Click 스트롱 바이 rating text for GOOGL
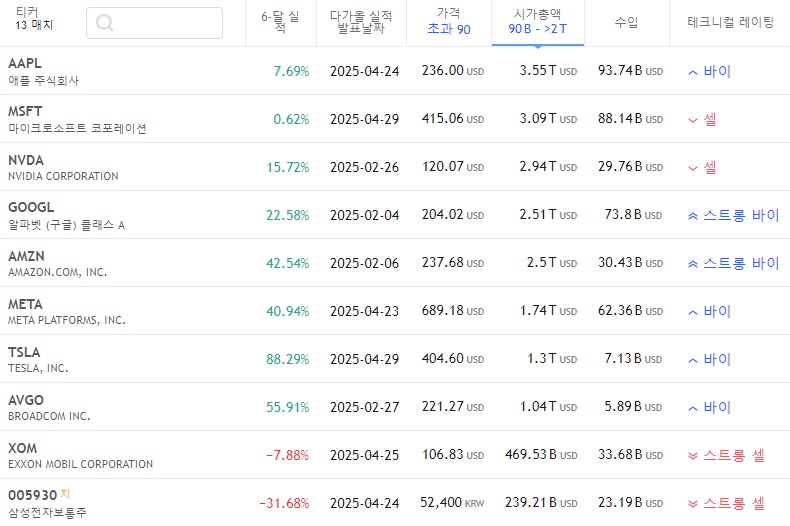Screen dimensions: 790x526 pyautogui.click(x=741, y=216)
